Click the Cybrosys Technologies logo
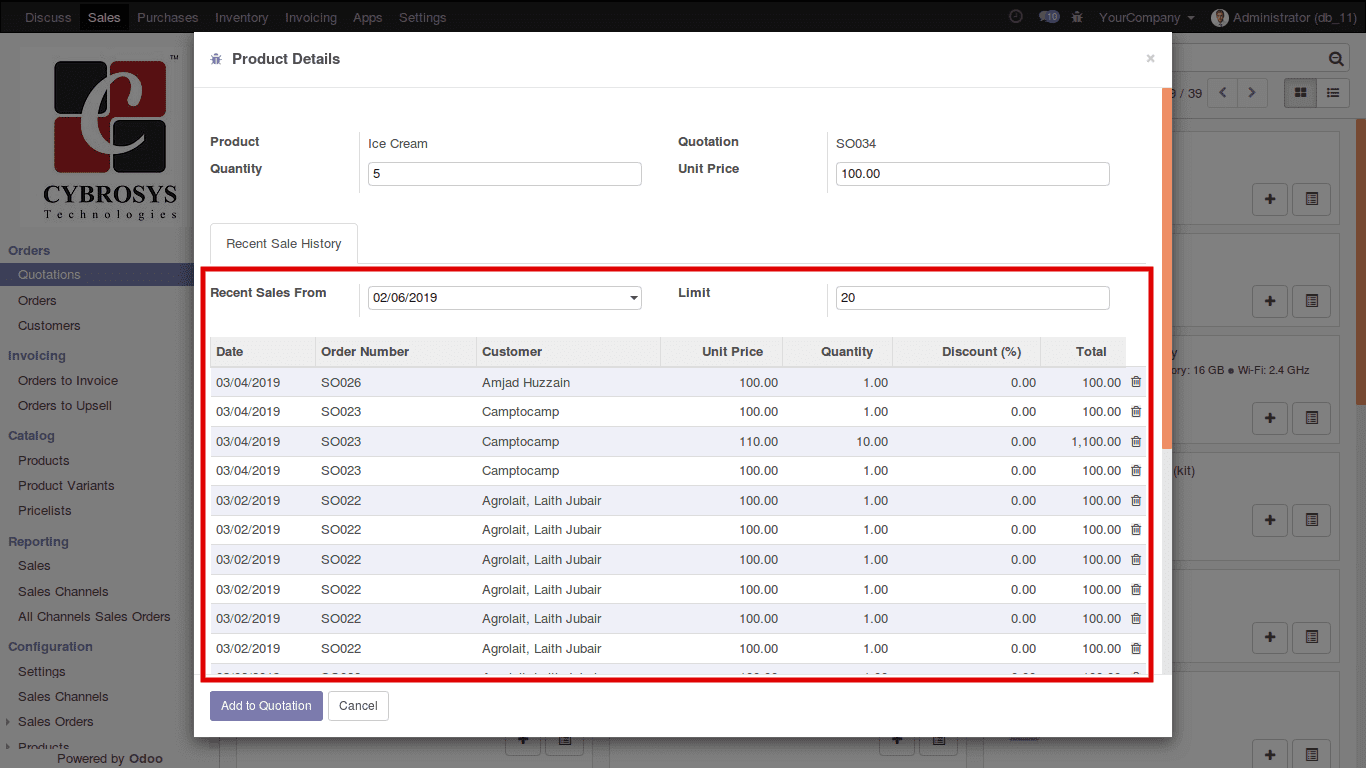This screenshot has height=768, width=1366. click(110, 137)
